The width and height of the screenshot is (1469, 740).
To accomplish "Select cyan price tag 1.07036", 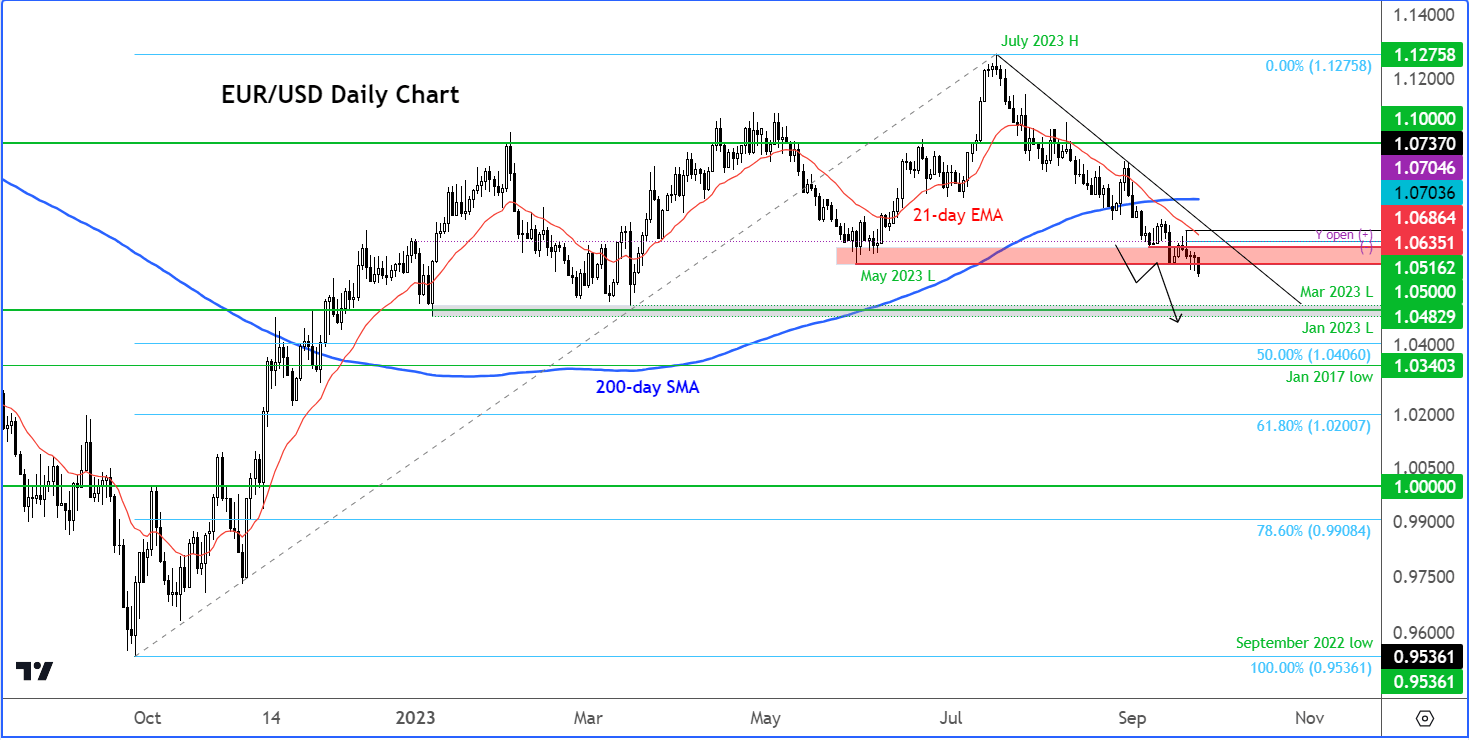I will coord(1421,193).
